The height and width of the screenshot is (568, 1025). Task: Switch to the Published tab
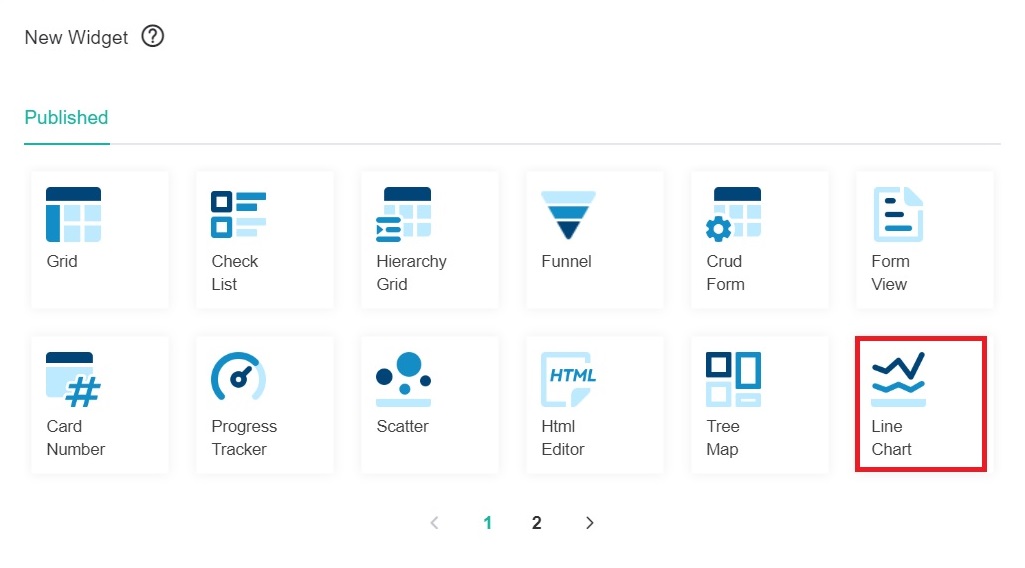(x=66, y=117)
